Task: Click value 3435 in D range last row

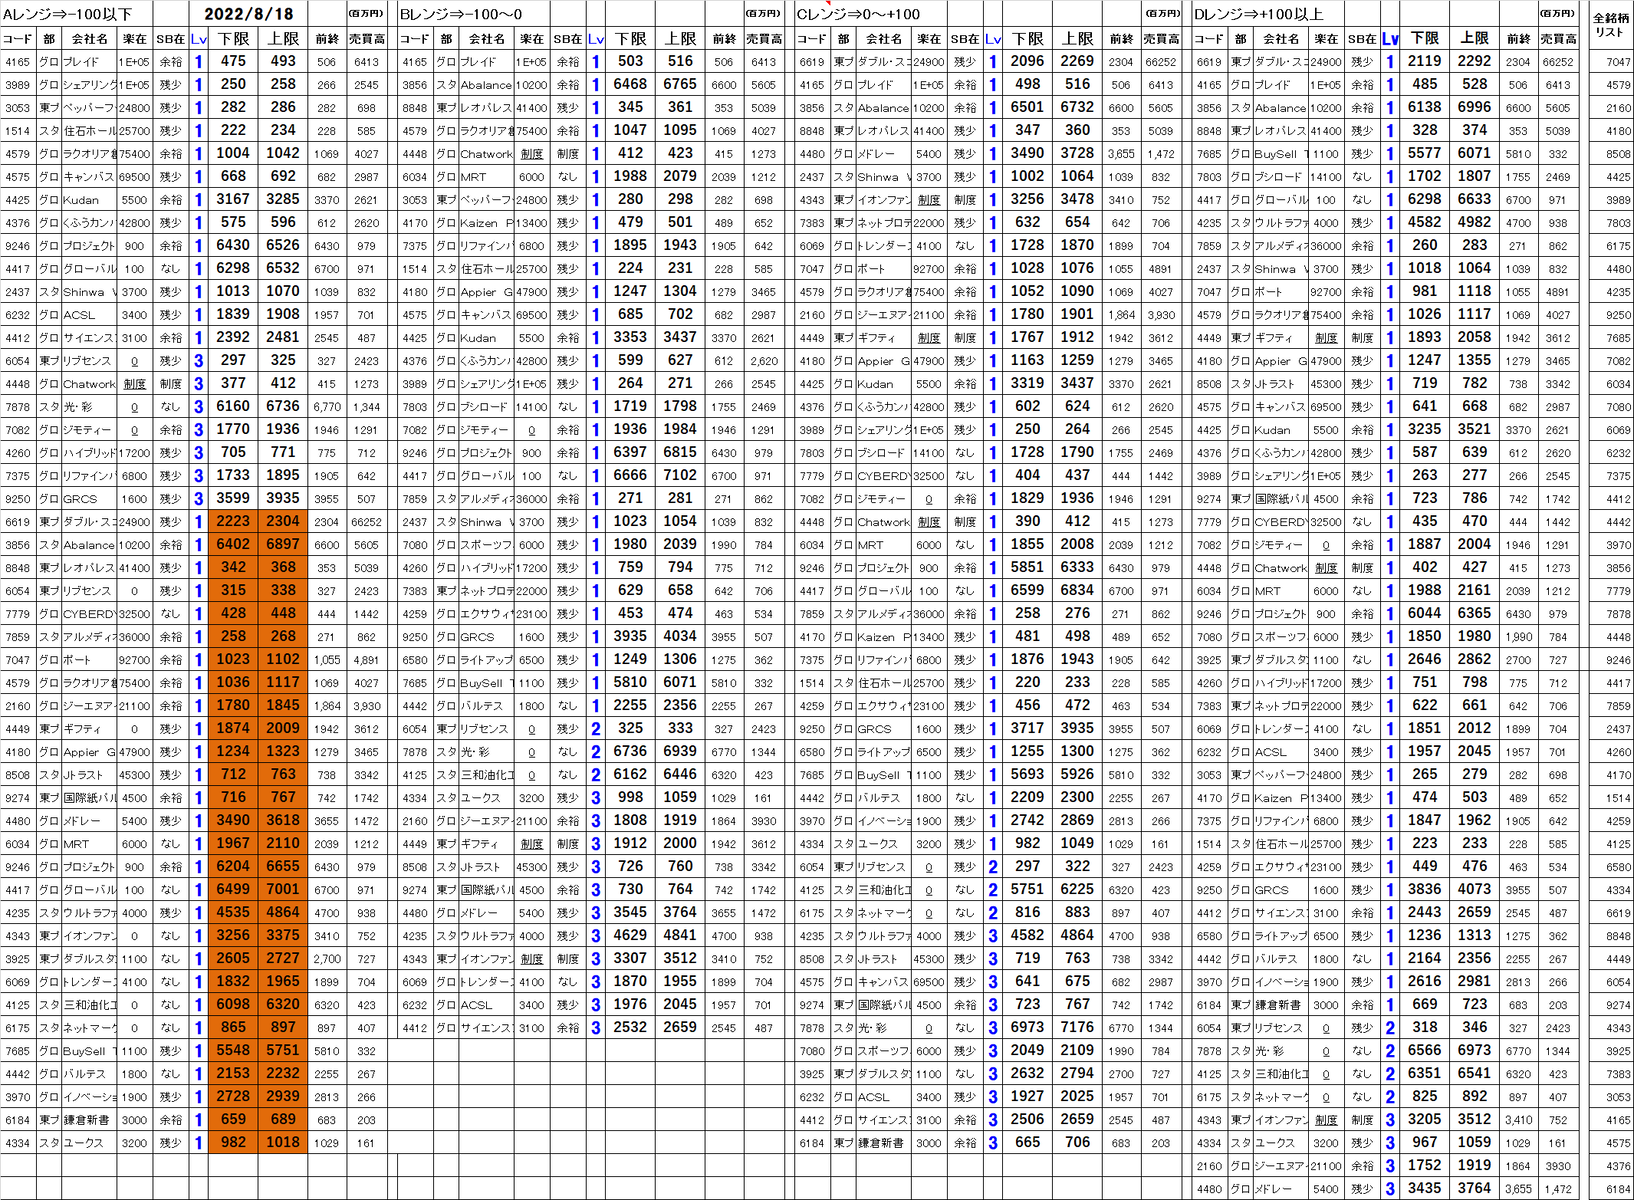Action: (1424, 1188)
